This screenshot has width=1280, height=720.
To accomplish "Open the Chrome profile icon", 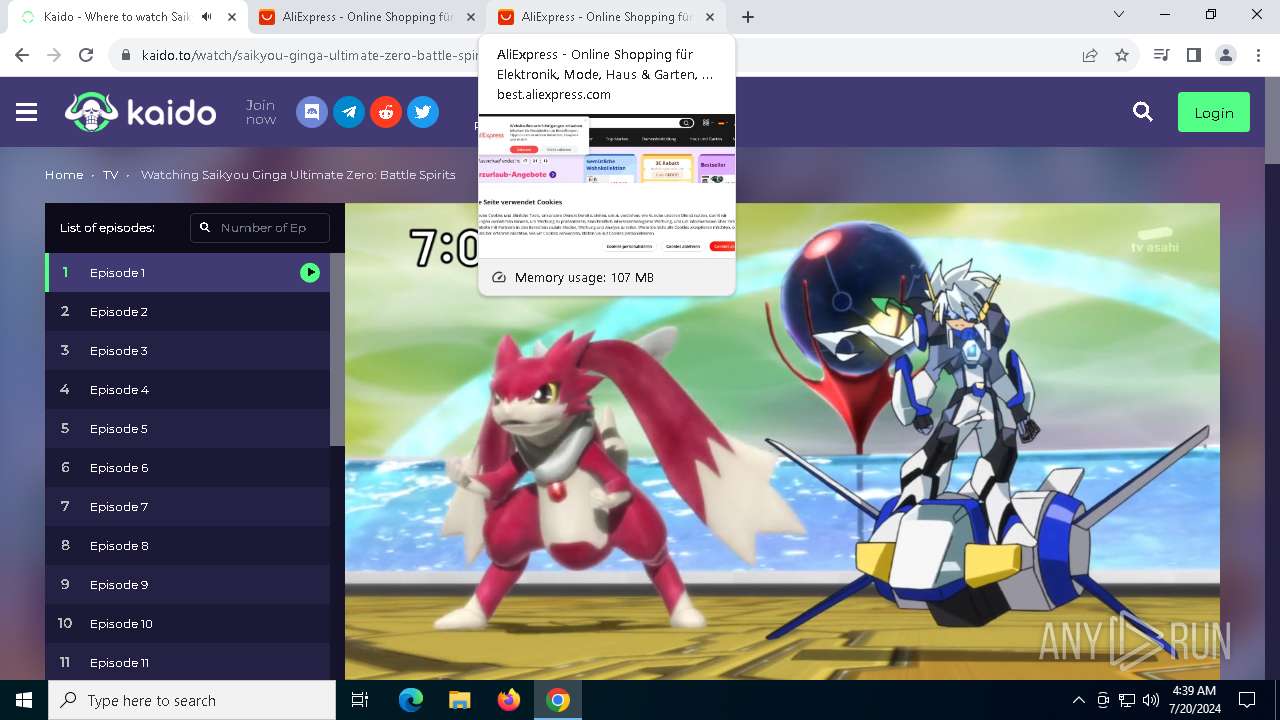I will (x=1225, y=55).
